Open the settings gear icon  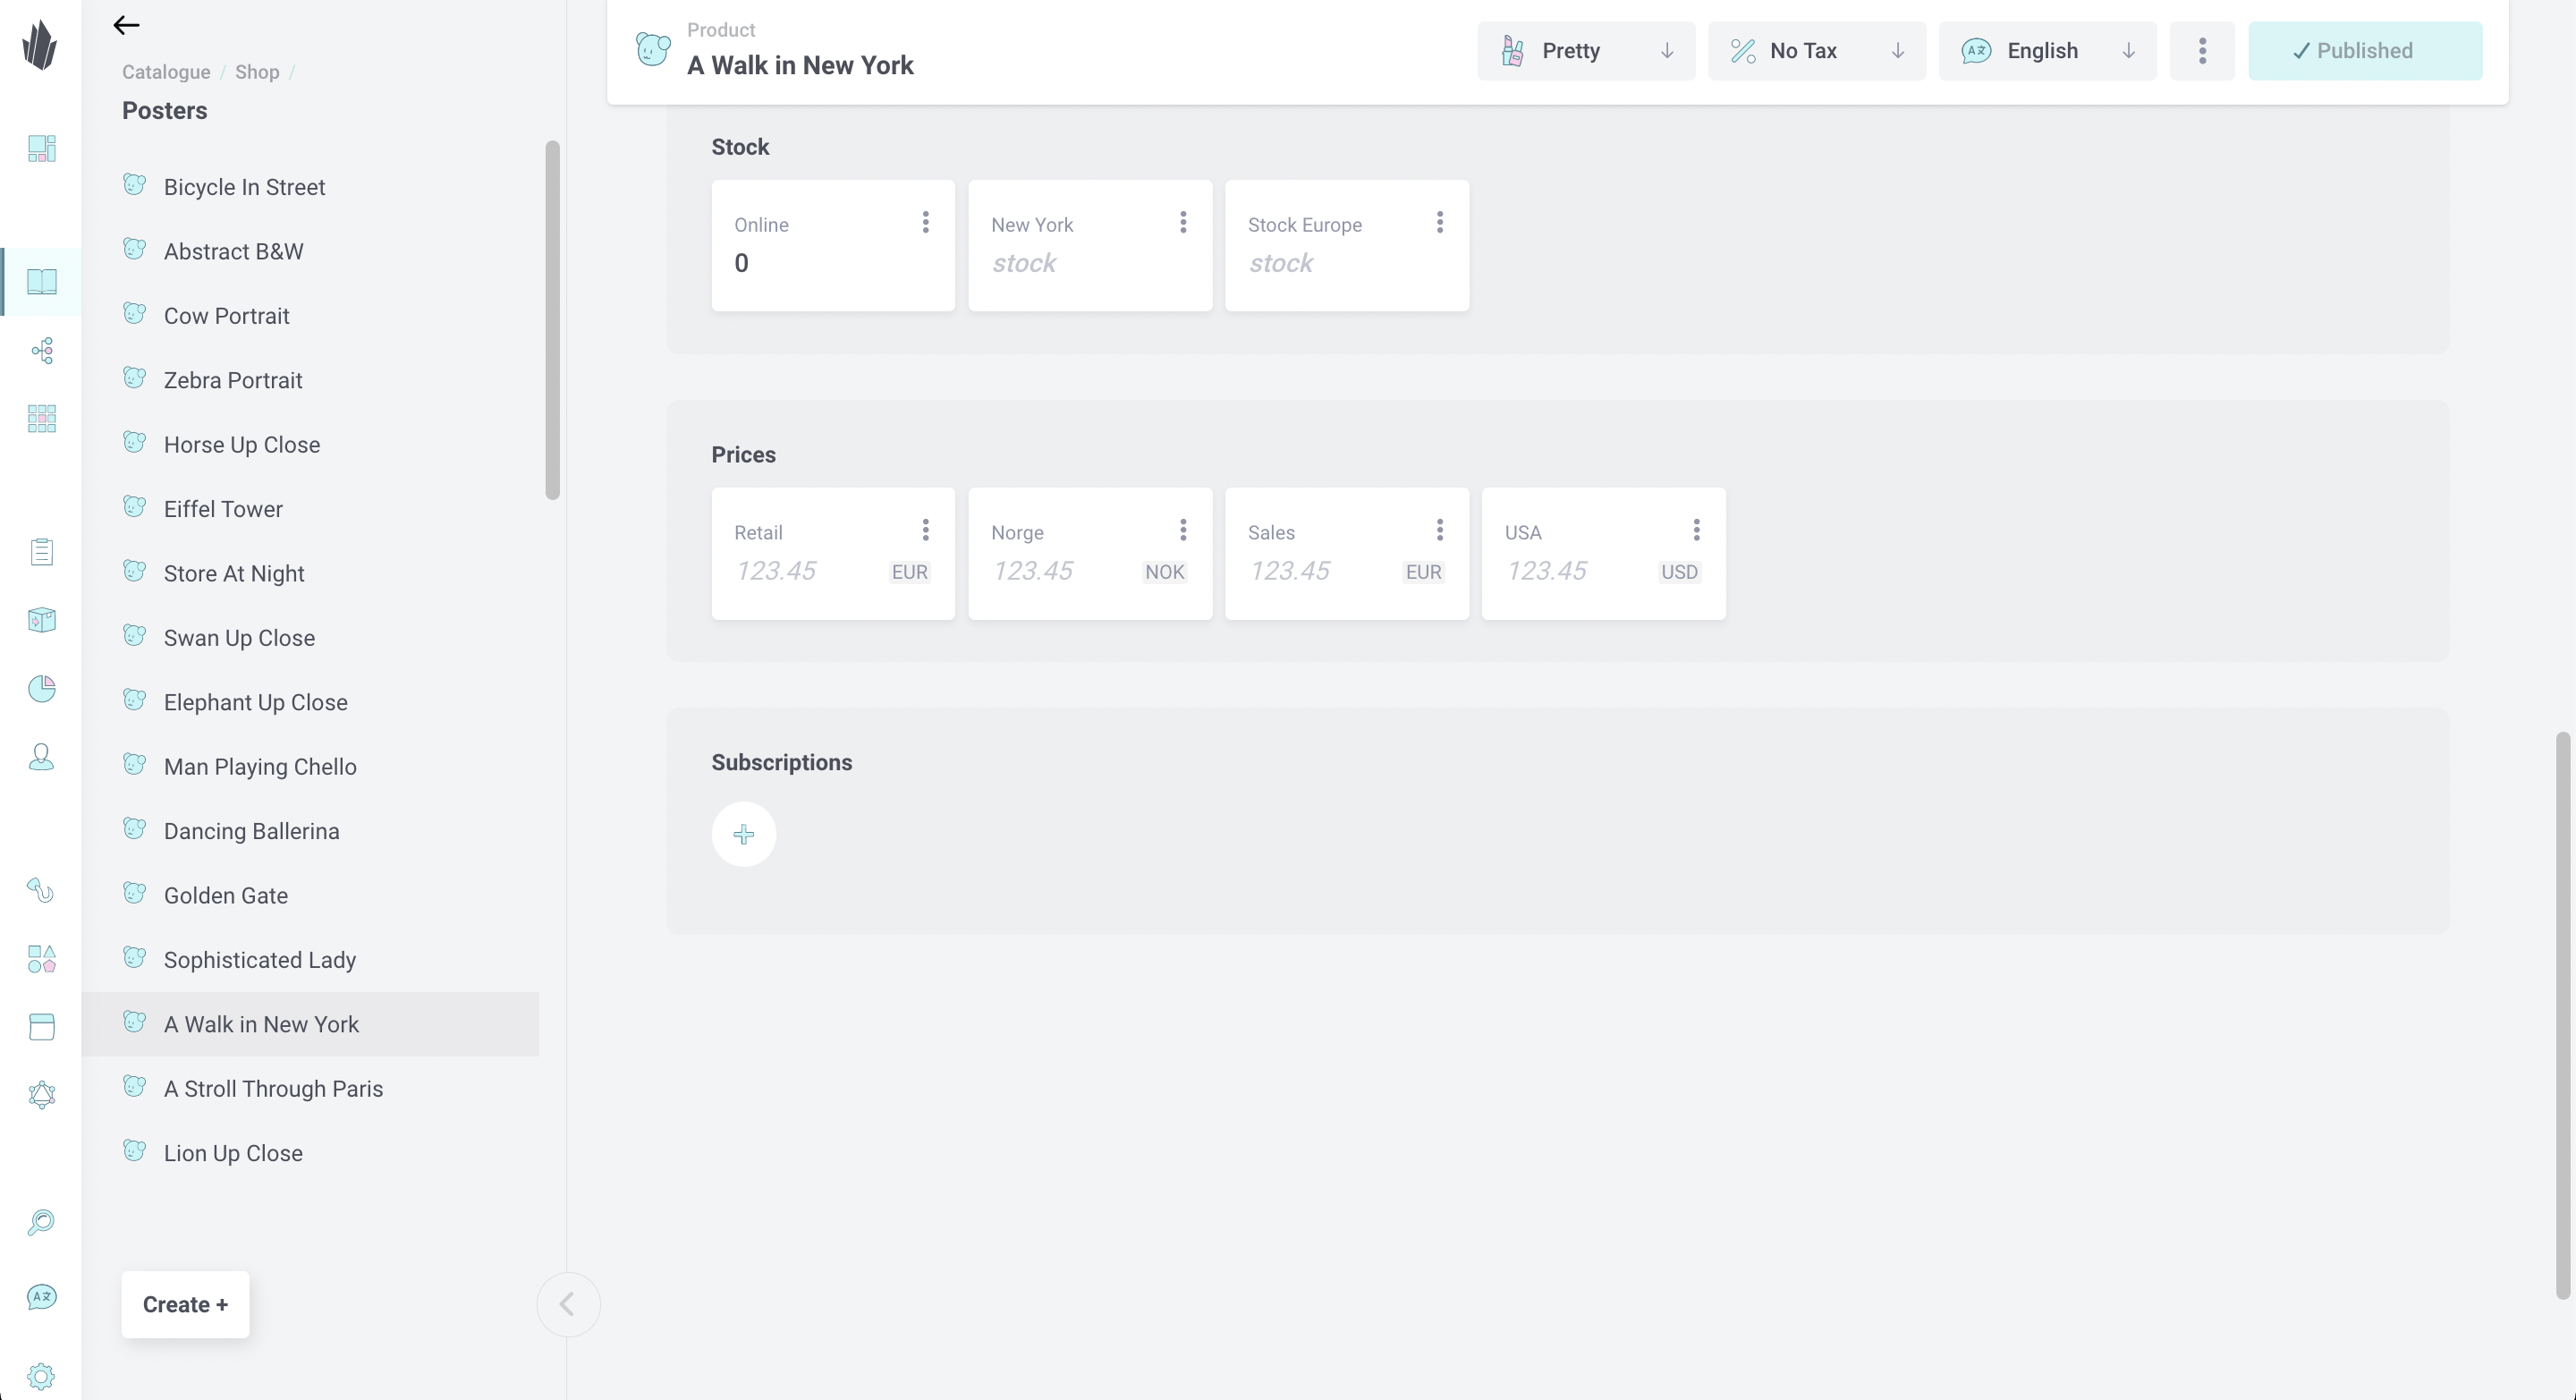click(41, 1376)
